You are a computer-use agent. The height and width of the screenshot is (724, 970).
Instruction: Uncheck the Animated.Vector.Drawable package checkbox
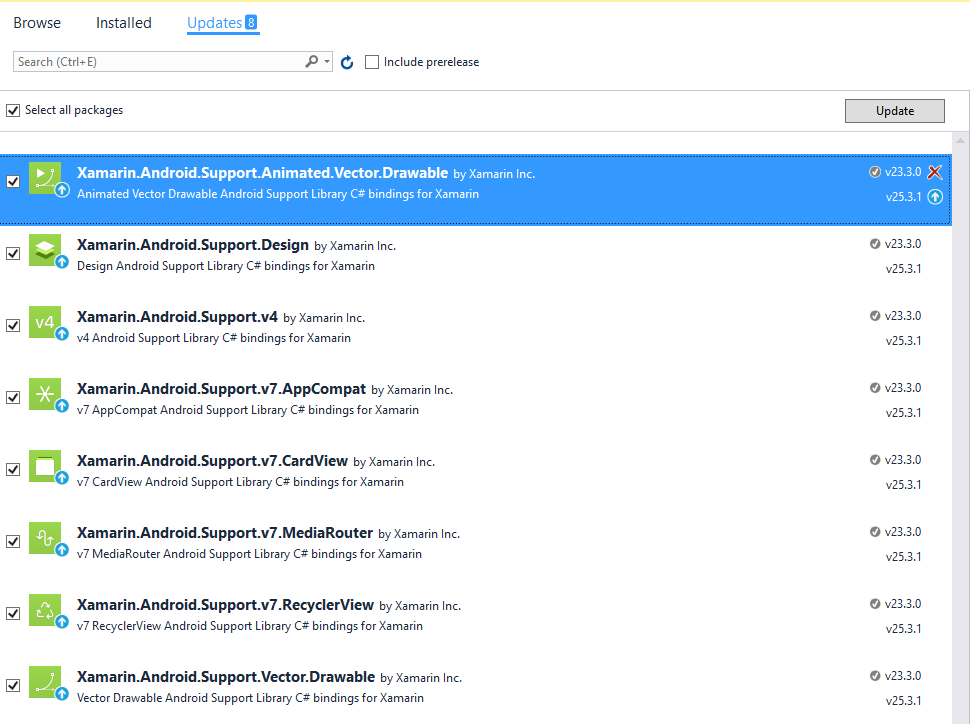[x=13, y=181]
